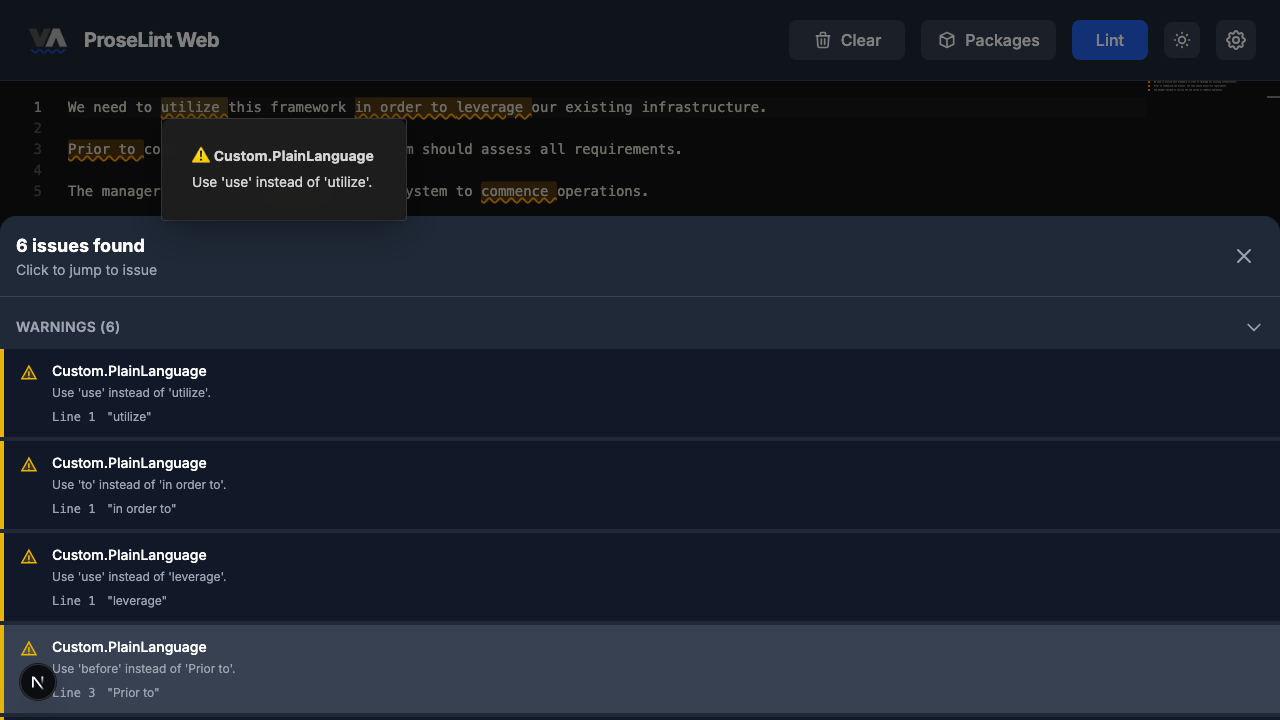The image size is (1280, 720).
Task: Click the warning triangle on the 'Prior to' issue
Action: 29,648
